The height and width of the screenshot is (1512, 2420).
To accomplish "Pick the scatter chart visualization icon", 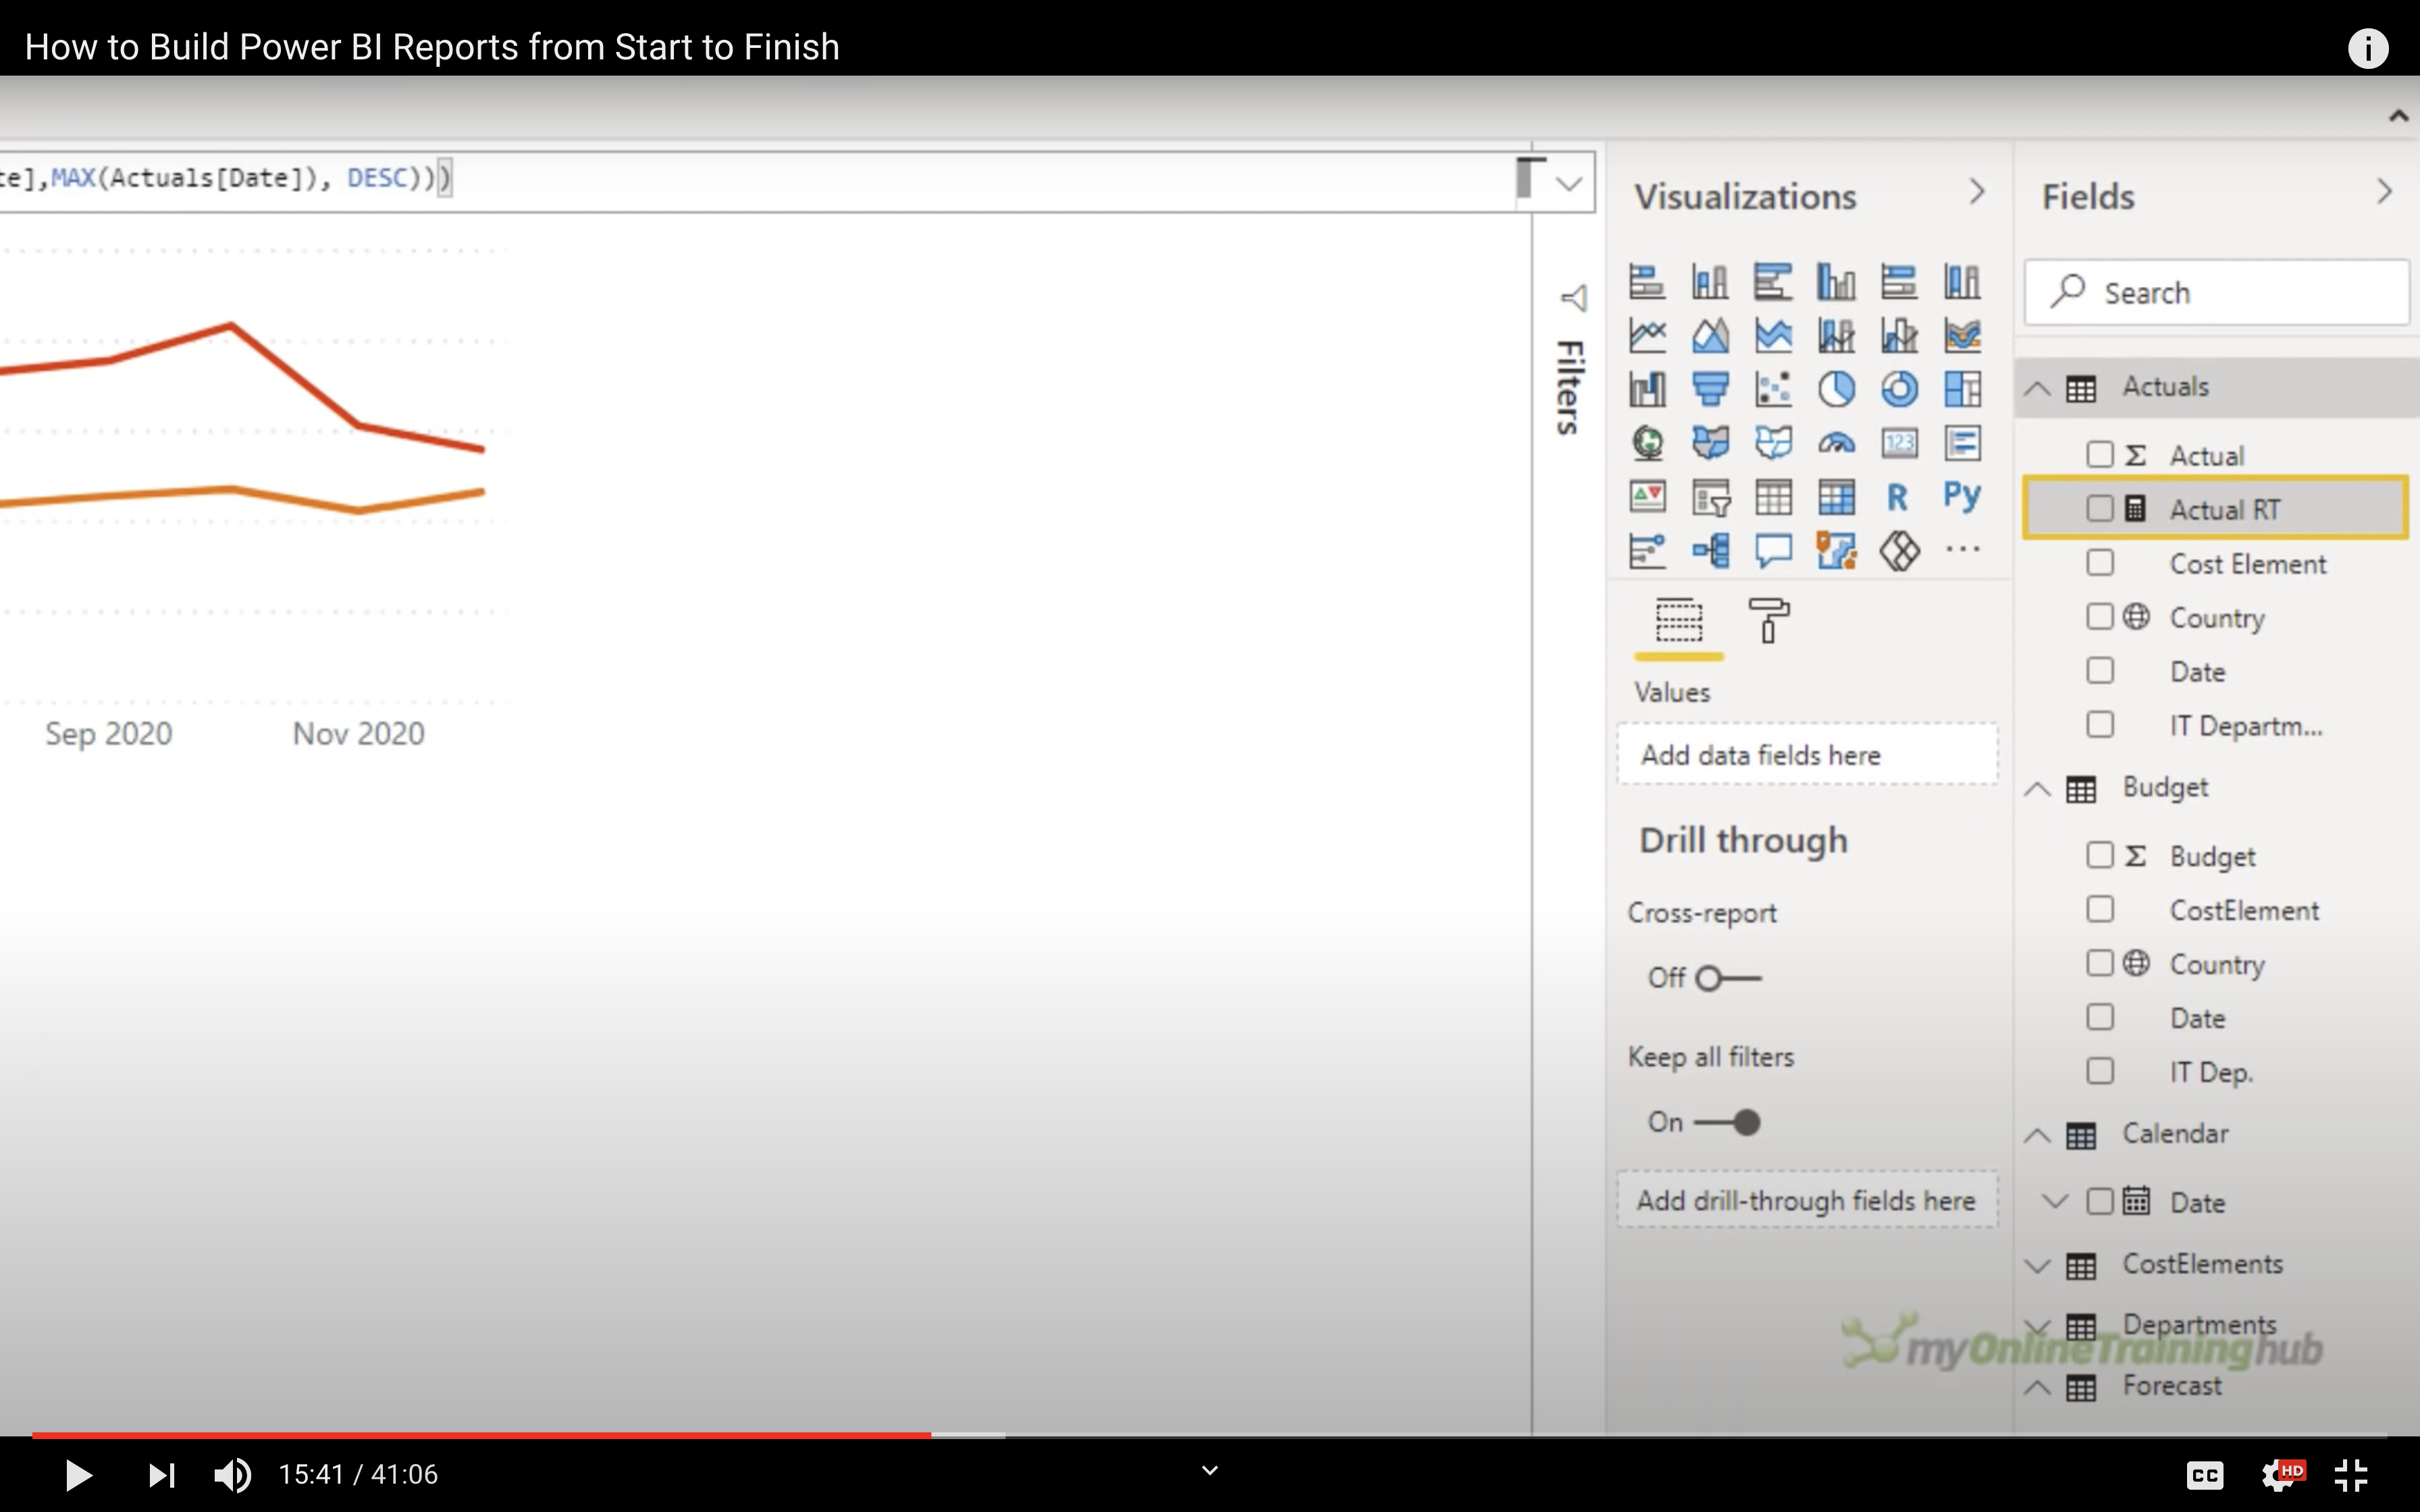I will click(1773, 389).
